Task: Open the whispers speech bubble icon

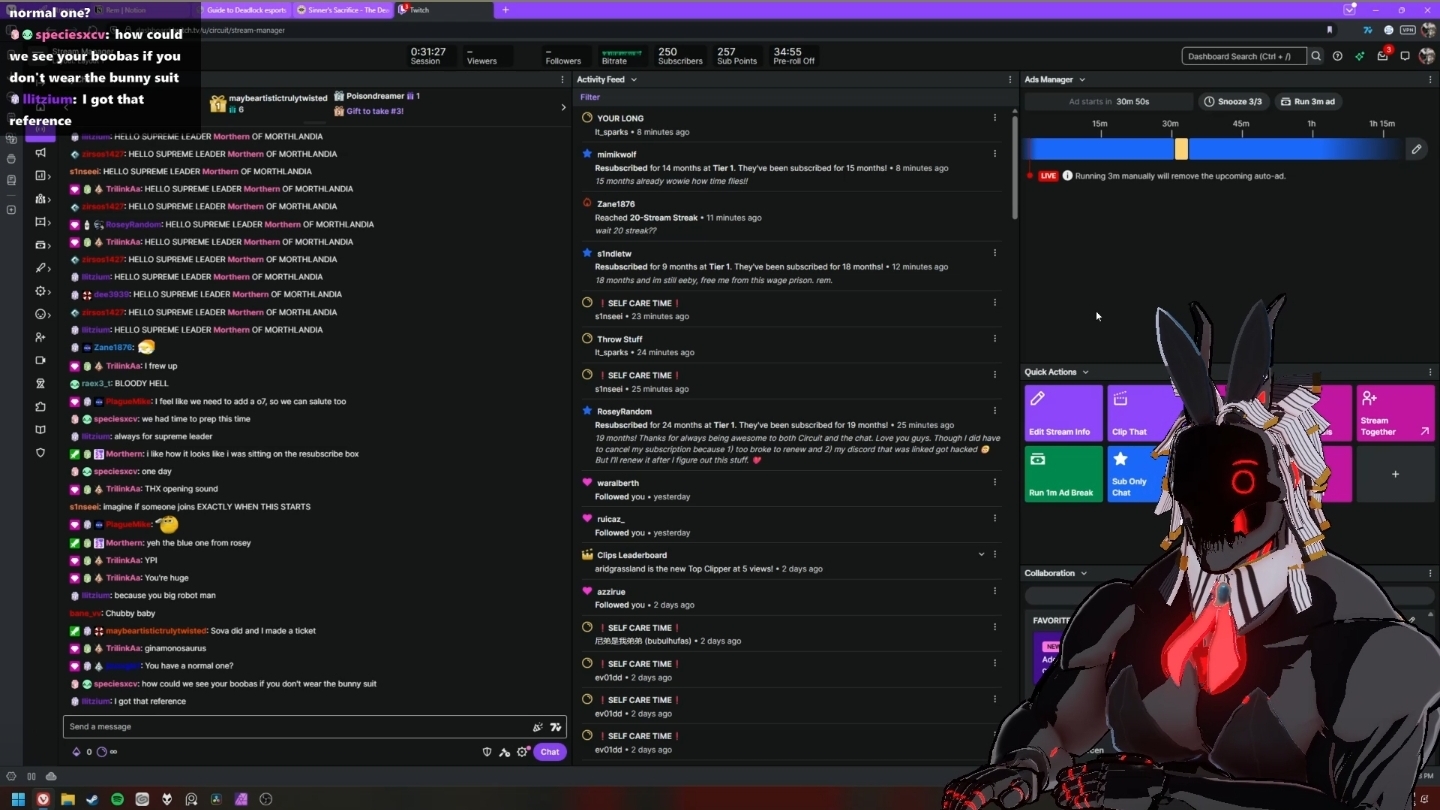Action: click(1405, 56)
